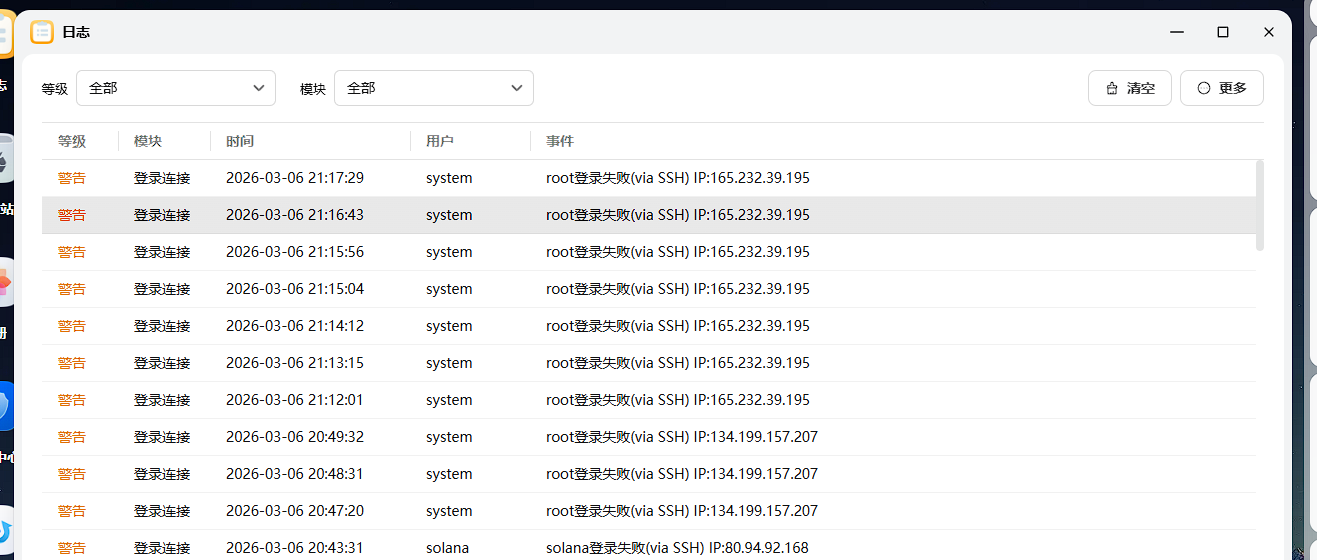Select the log row at 21:17:29
The height and width of the screenshot is (560, 1317).
coord(648,178)
